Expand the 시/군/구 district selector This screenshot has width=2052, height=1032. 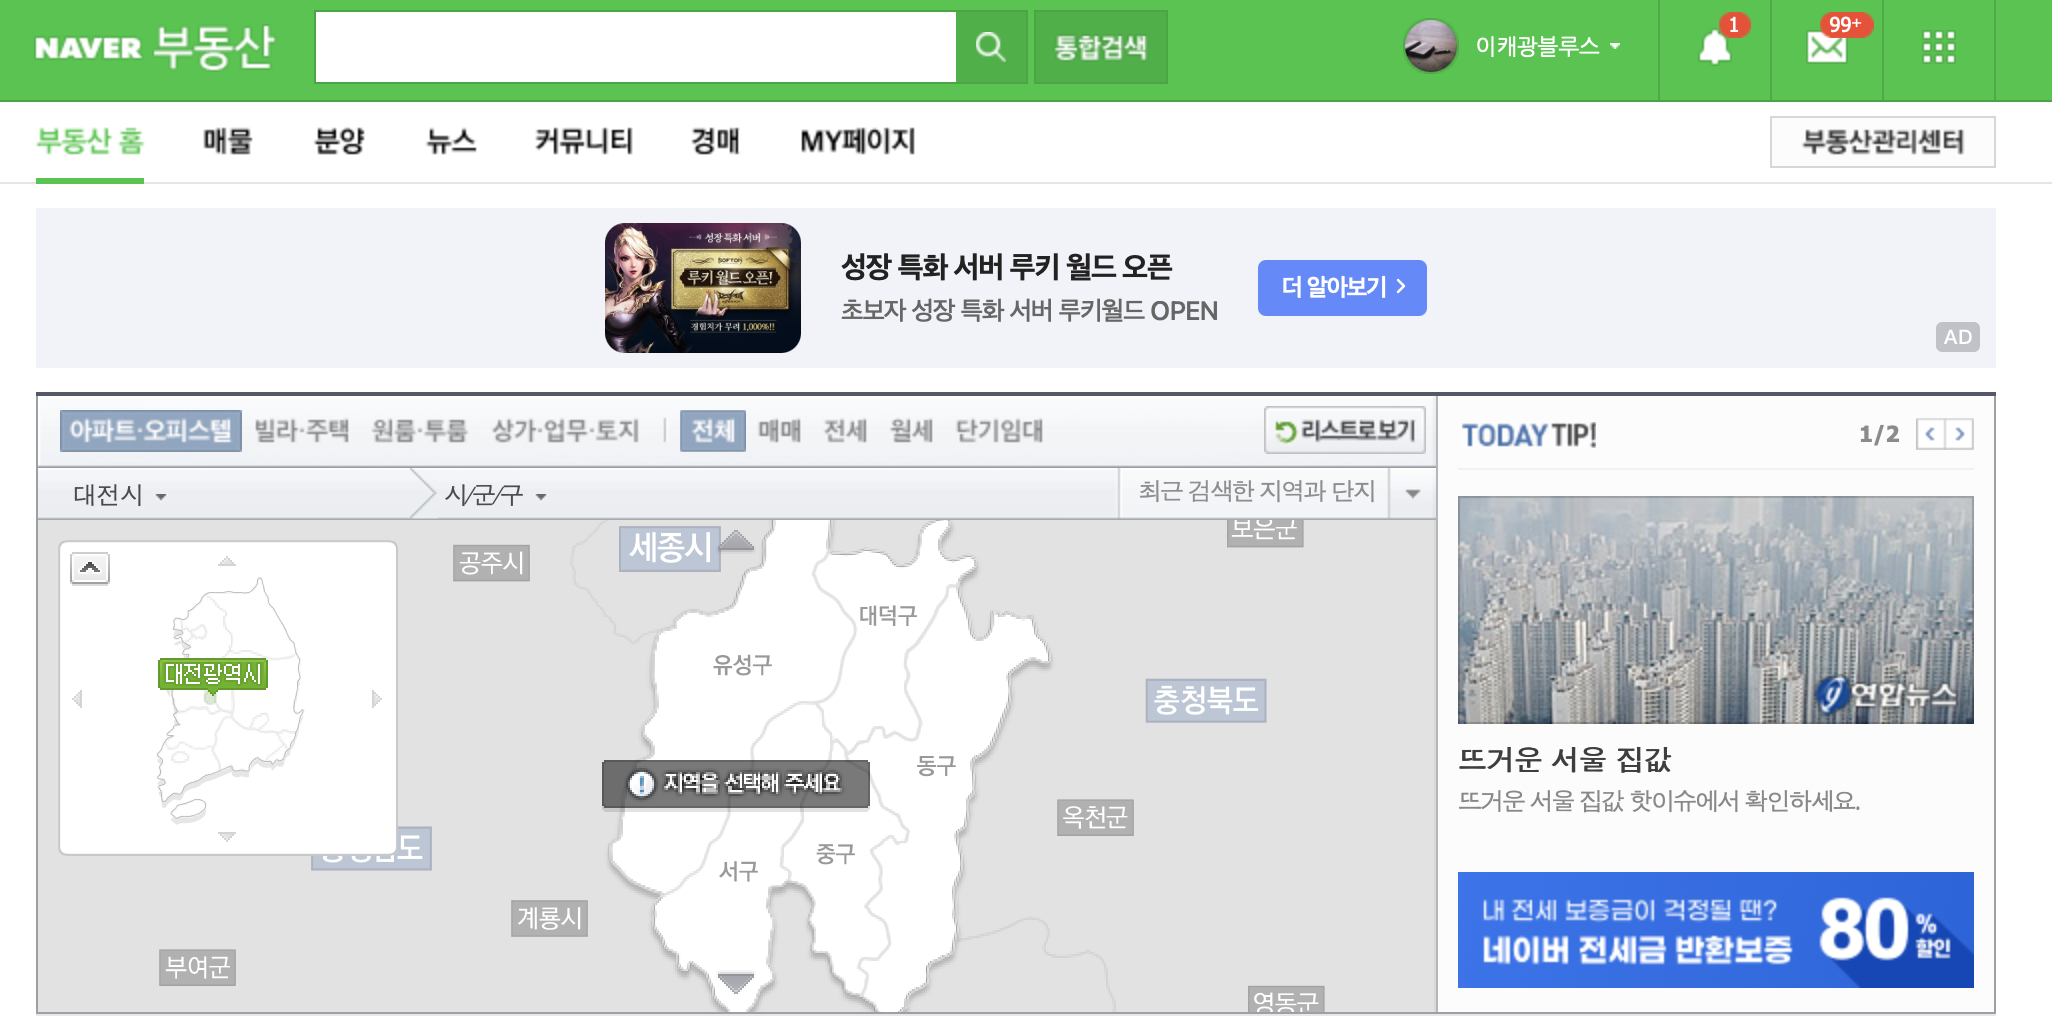(x=495, y=494)
